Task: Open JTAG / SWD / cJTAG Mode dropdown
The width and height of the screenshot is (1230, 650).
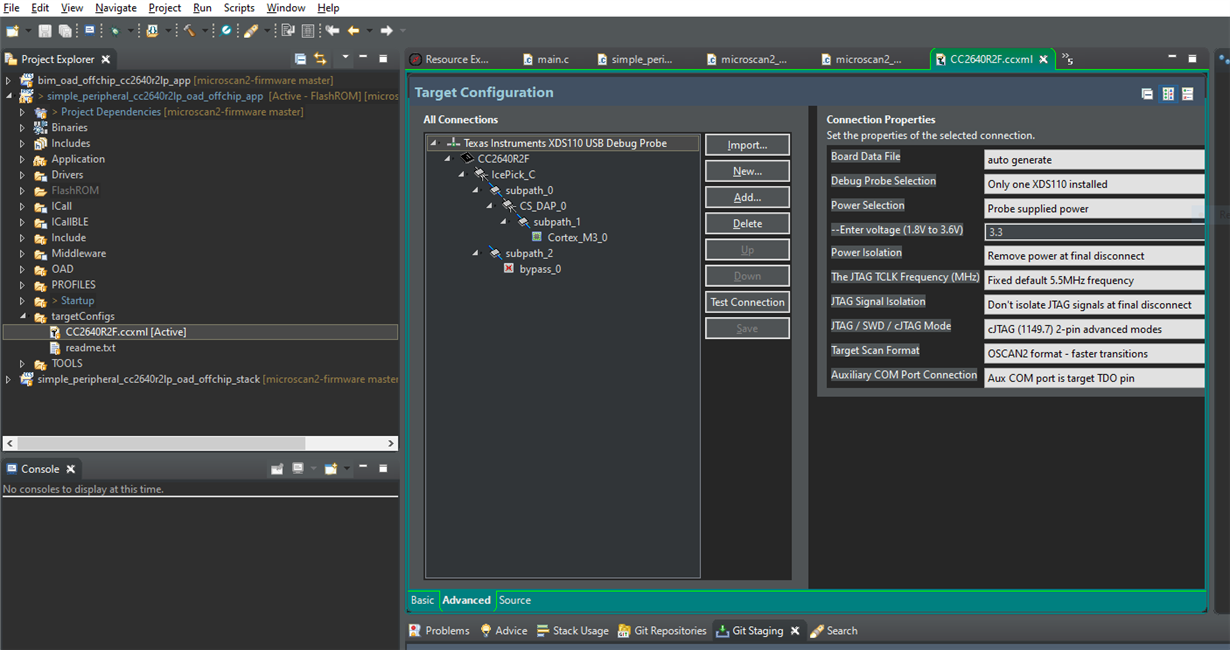Action: tap(1094, 329)
